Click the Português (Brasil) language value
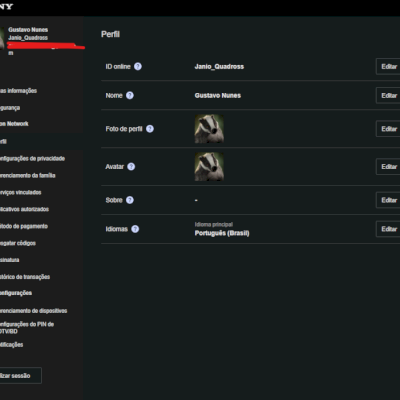Screen dimensions: 400x400 [222, 233]
